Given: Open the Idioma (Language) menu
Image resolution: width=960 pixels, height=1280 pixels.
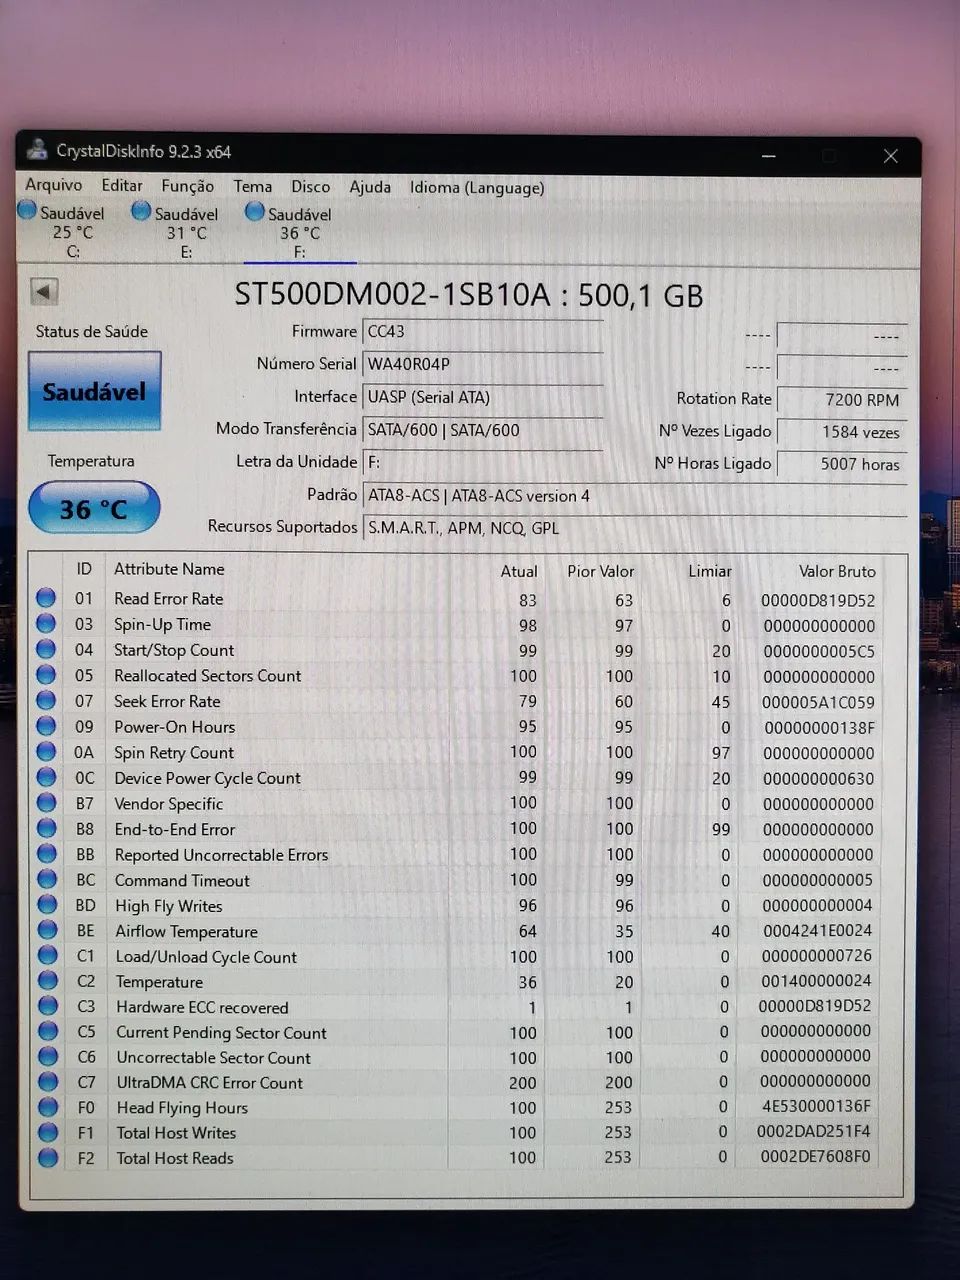Looking at the screenshot, I should click(477, 187).
